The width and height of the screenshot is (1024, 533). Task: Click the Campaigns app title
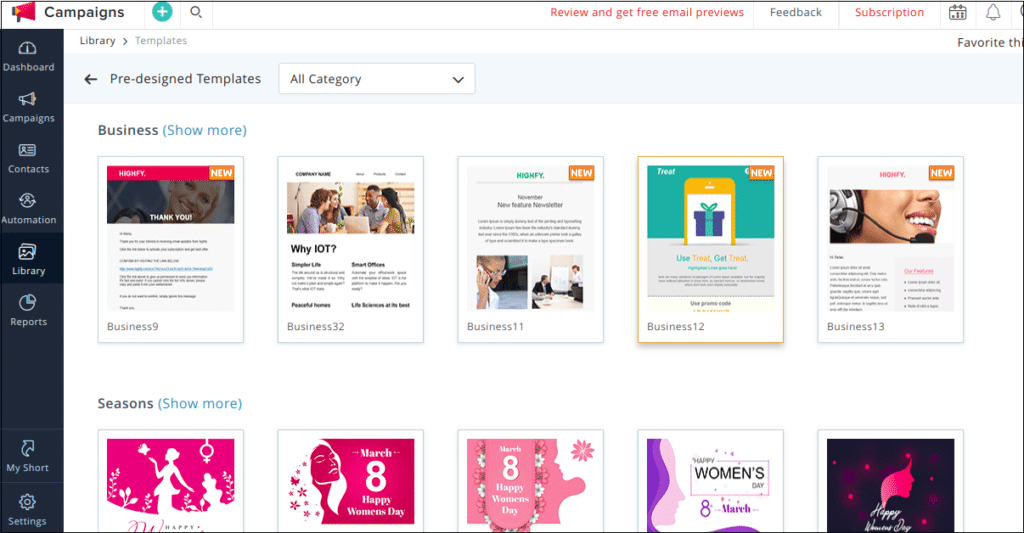[84, 12]
